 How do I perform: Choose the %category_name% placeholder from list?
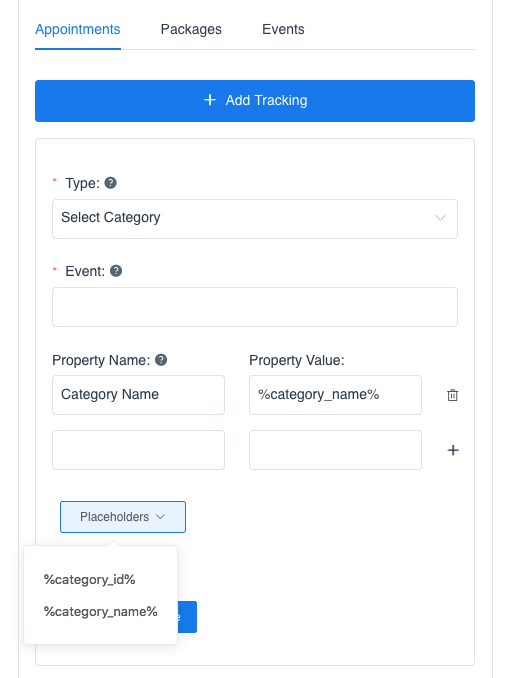coord(100,611)
